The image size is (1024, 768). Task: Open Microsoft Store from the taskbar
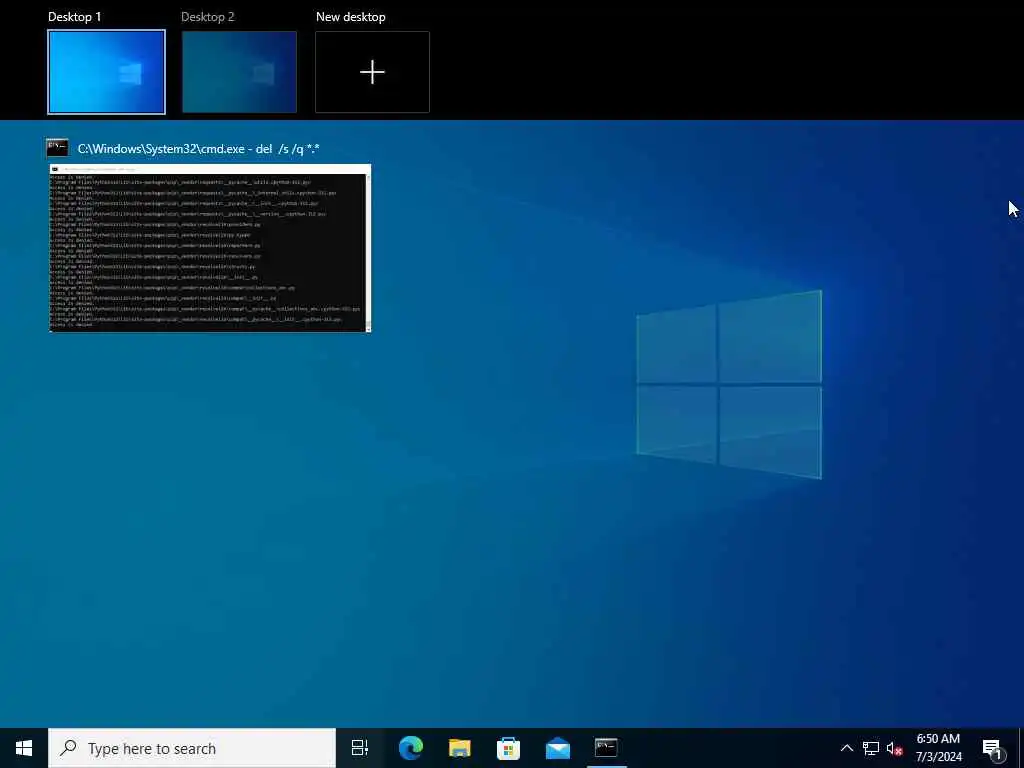click(509, 748)
